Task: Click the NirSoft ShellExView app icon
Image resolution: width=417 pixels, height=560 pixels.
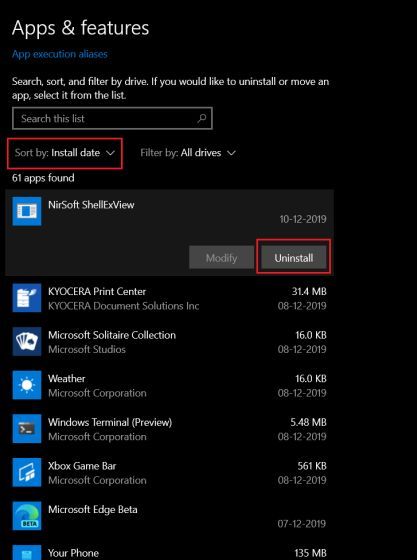Action: [x=27, y=211]
